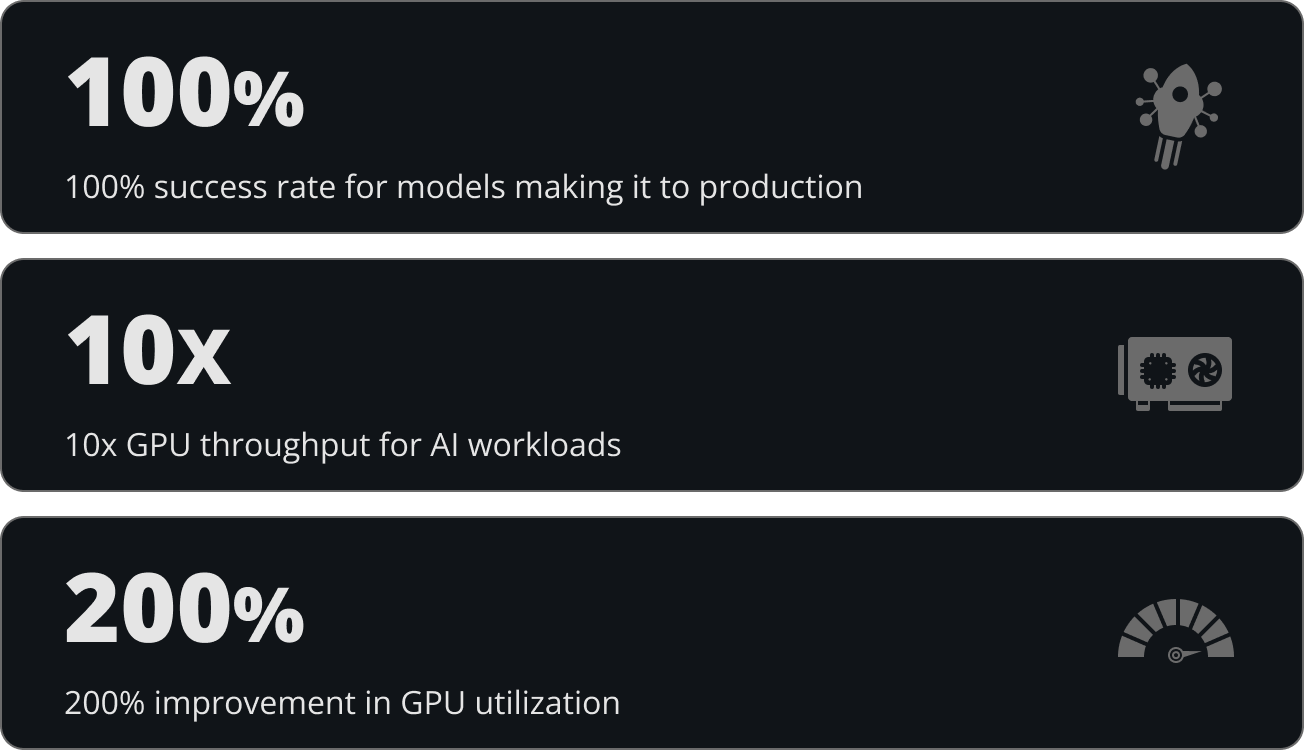The width and height of the screenshot is (1304, 750).
Task: Select the GPU graphics card icon
Action: click(1175, 373)
